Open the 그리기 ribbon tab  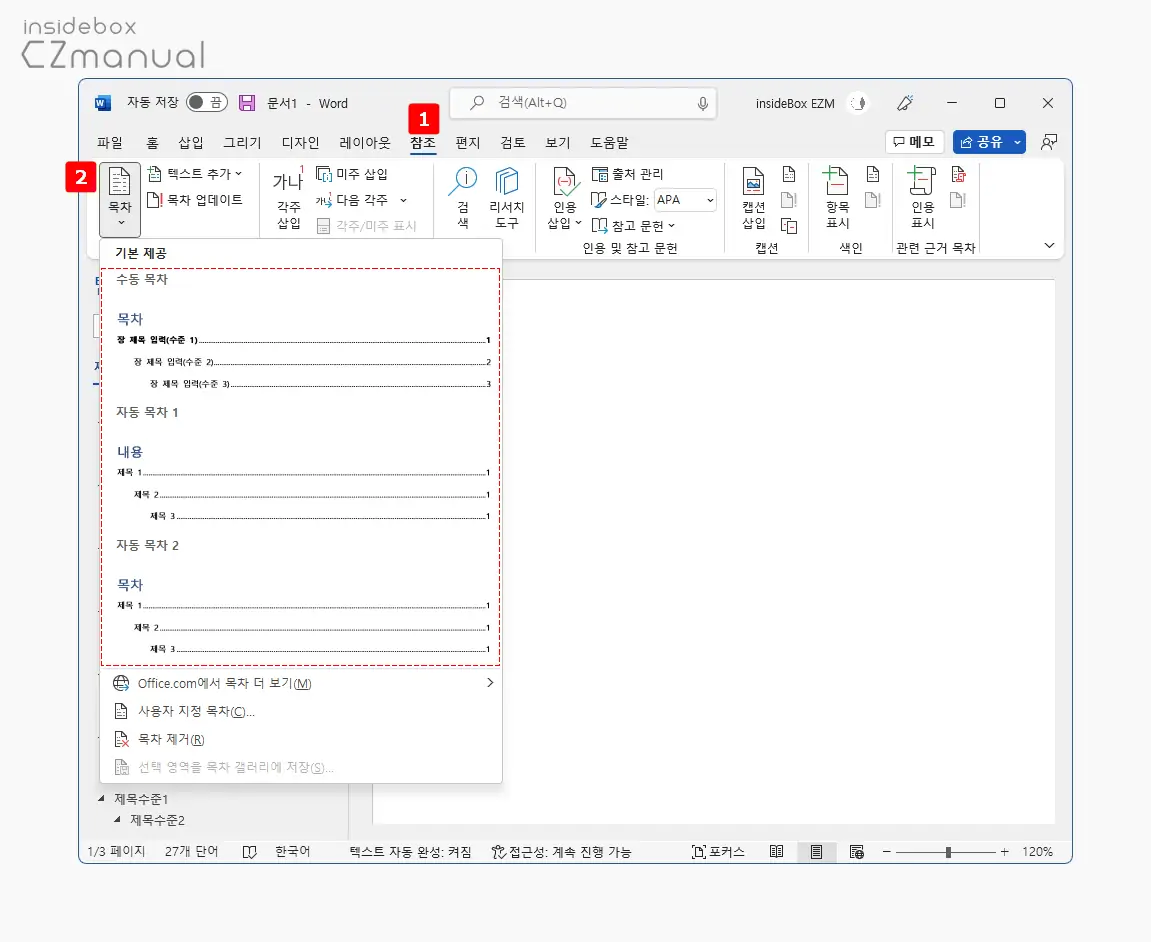coord(242,142)
